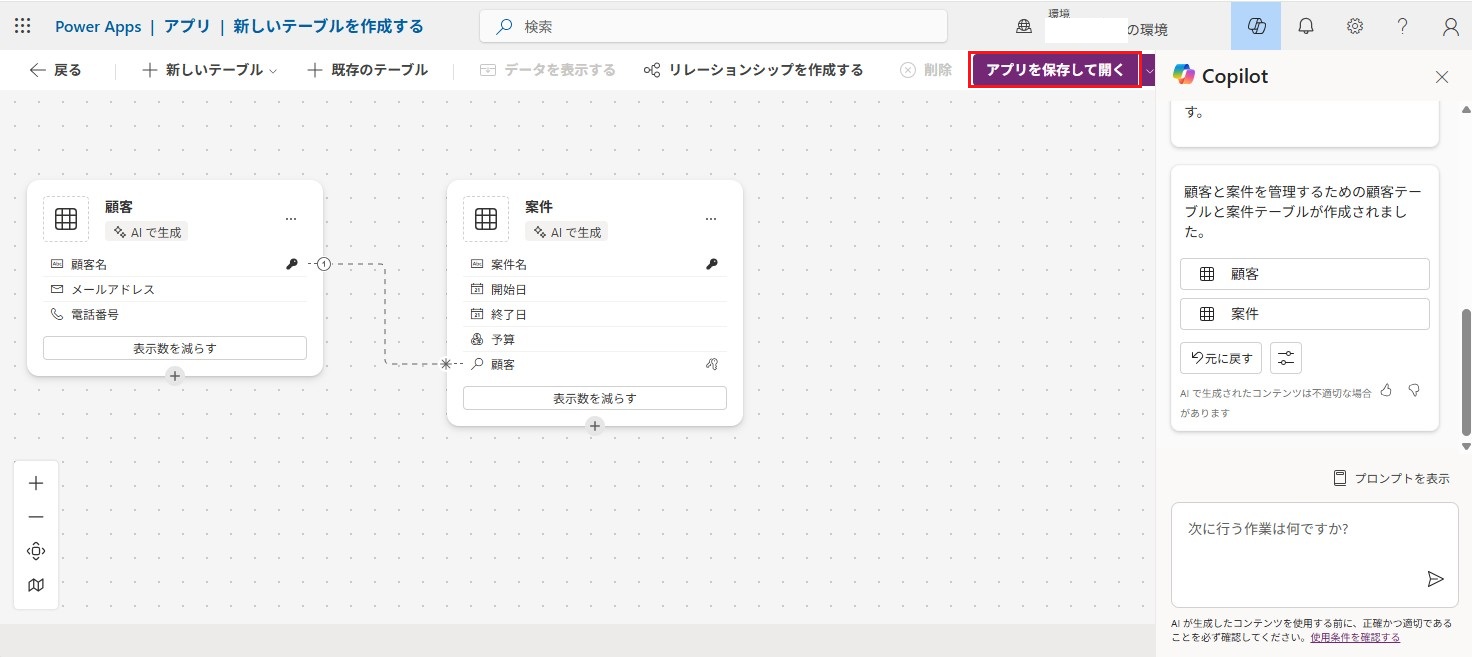The image size is (1472, 657).
Task: Click the 検索 search box
Action: (713, 27)
